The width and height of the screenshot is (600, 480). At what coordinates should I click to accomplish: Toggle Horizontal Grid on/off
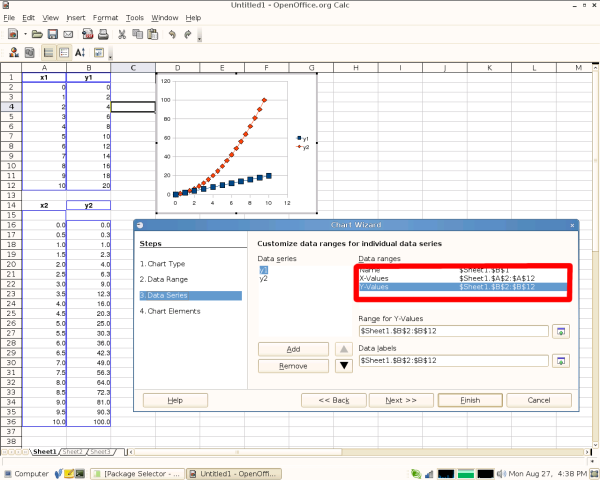pos(49,52)
